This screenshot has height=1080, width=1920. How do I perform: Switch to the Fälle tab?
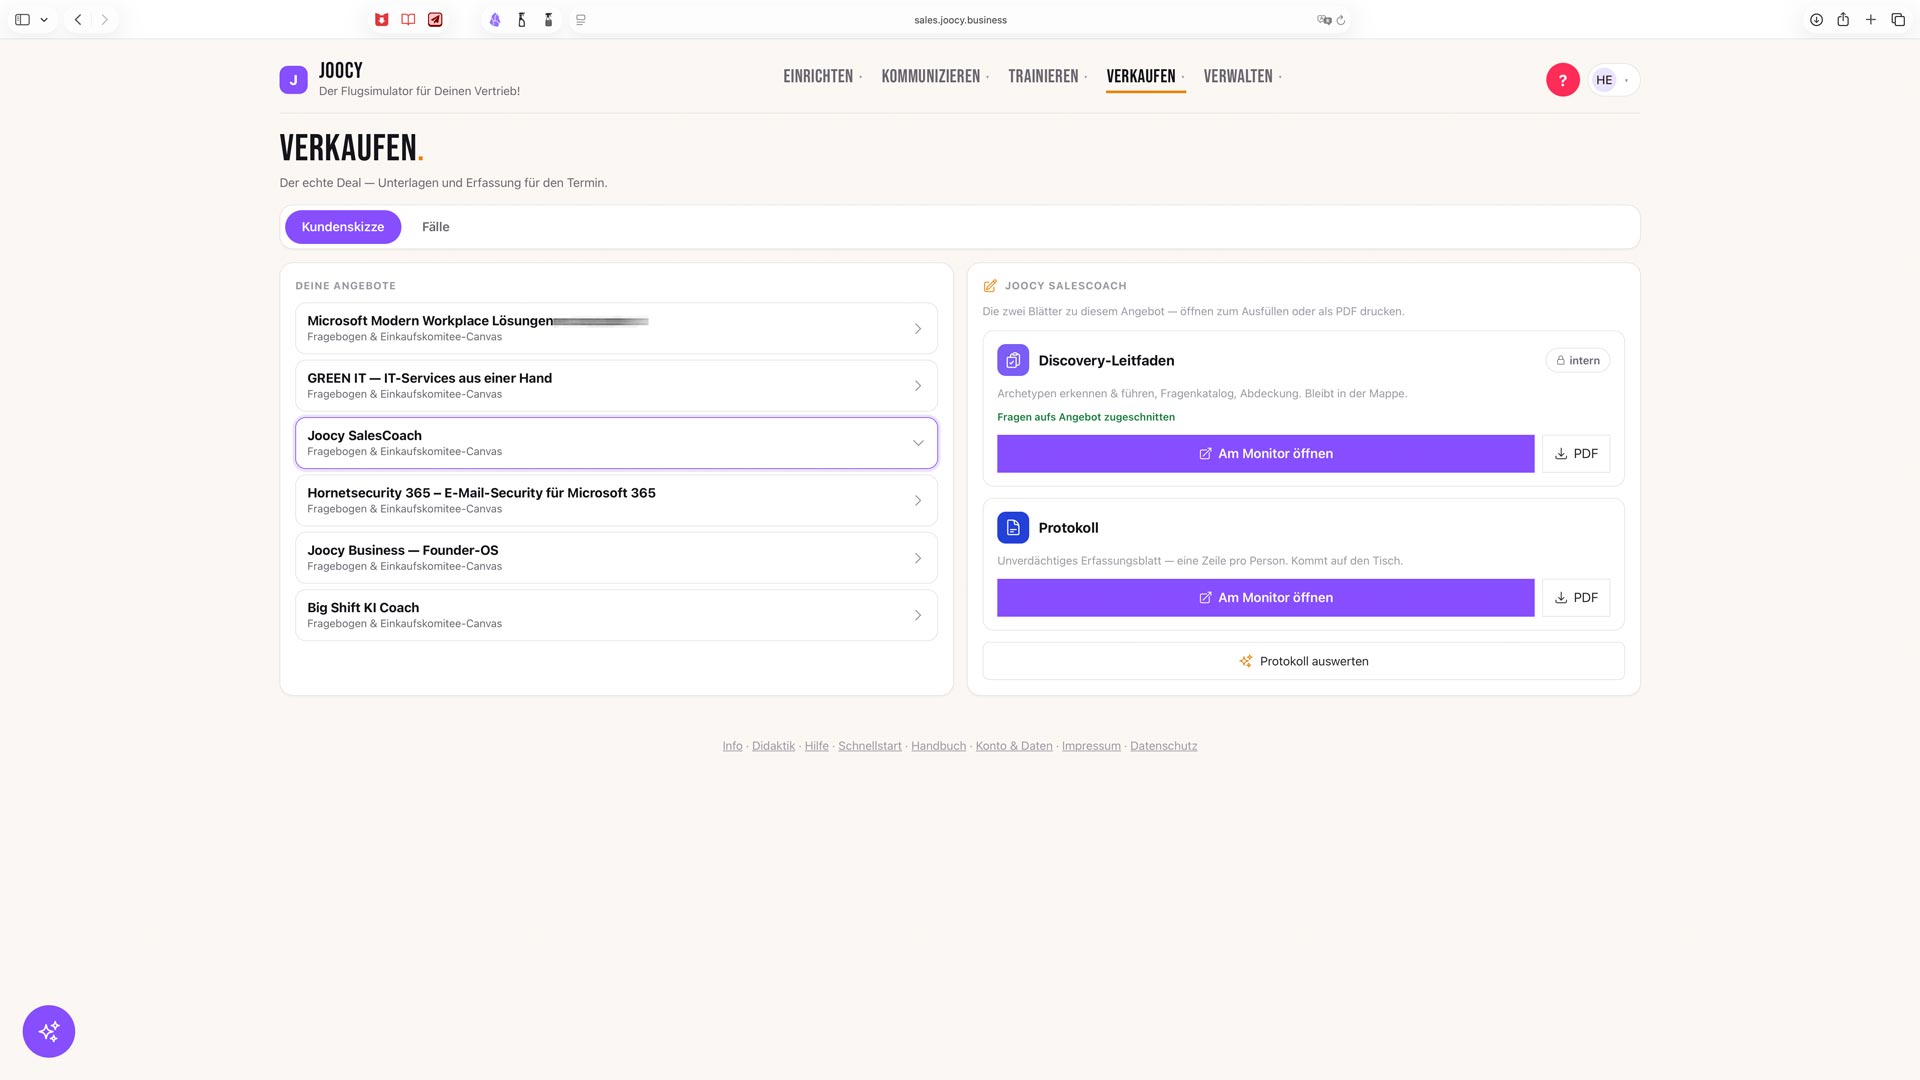(x=436, y=227)
